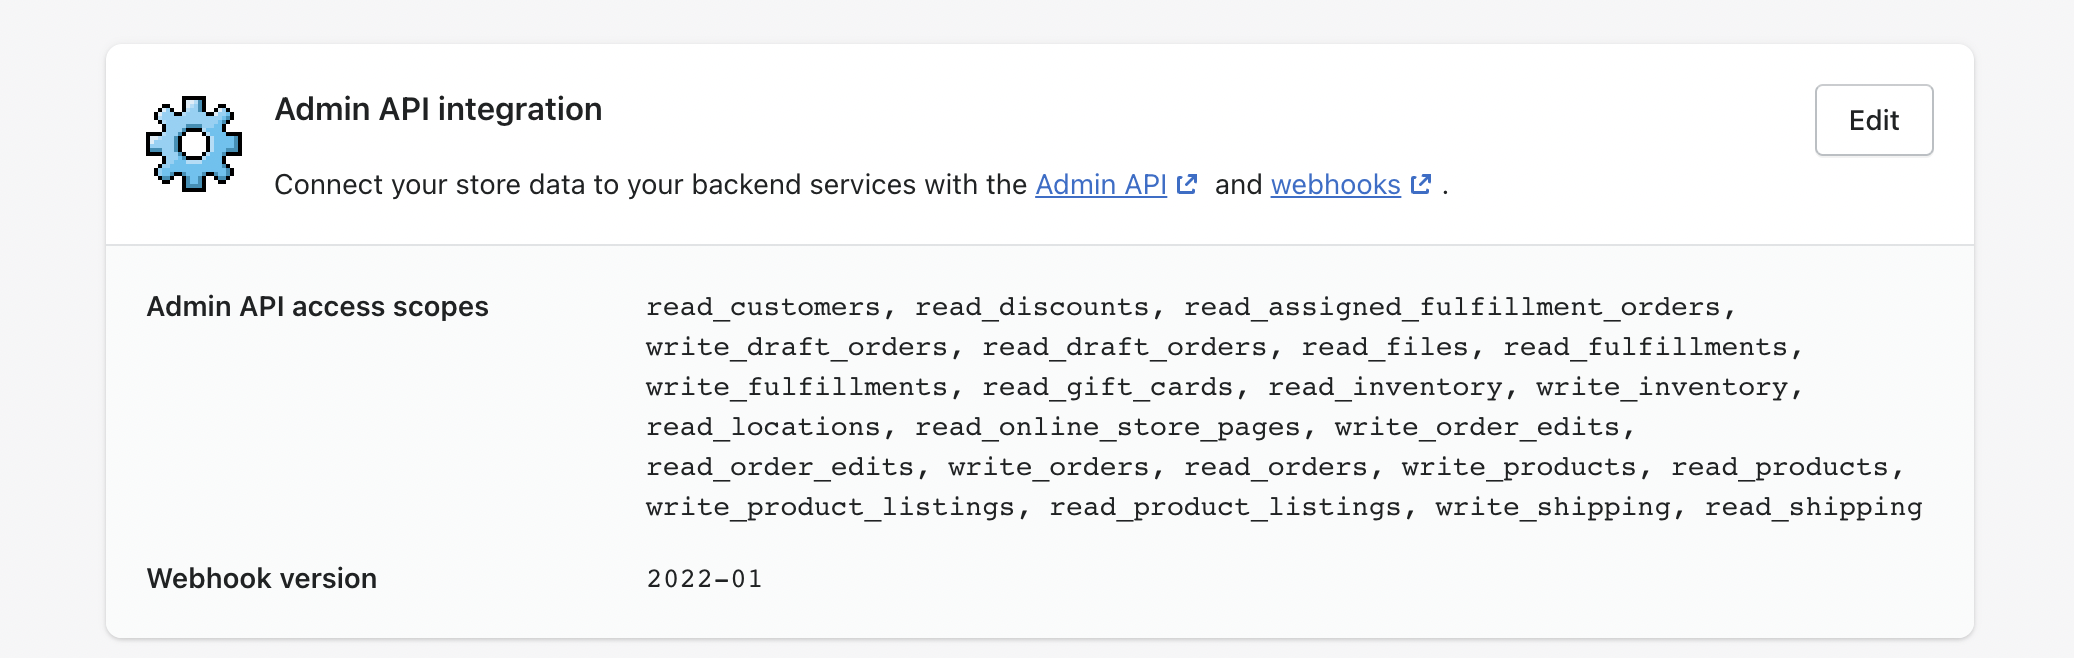Viewport: 2074px width, 658px height.
Task: Click the read_assigned_fulfillment_orders scope text
Action: click(1452, 307)
